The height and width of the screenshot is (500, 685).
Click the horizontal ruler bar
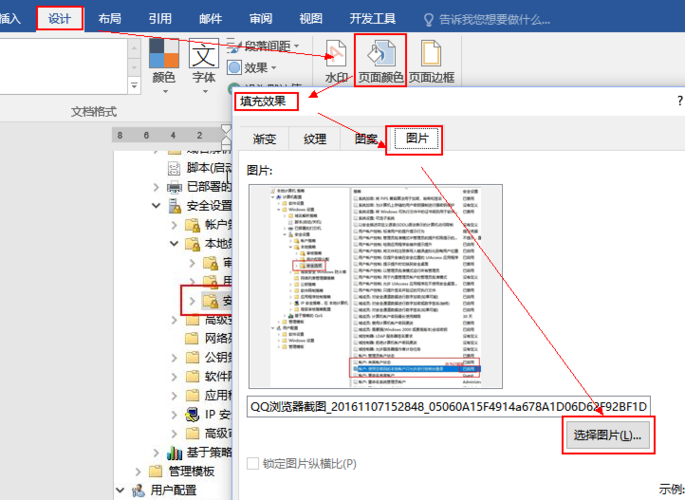click(x=171, y=135)
